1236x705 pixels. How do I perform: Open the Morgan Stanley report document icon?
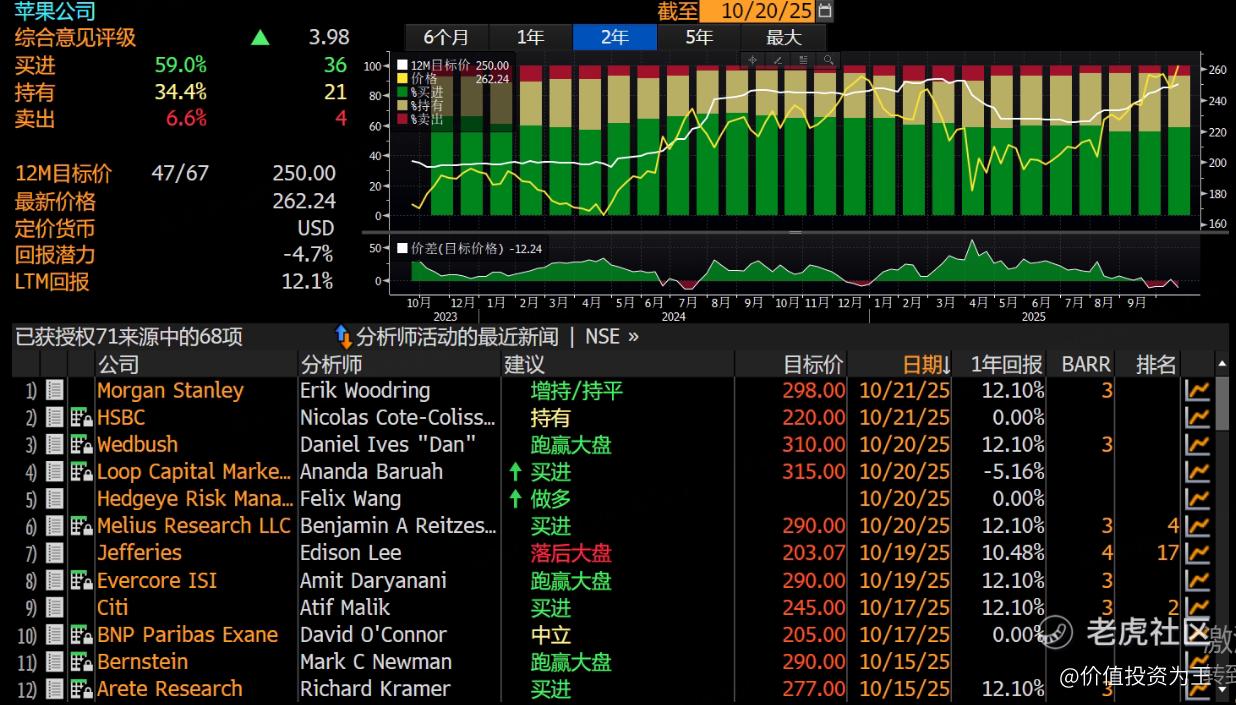[55, 390]
